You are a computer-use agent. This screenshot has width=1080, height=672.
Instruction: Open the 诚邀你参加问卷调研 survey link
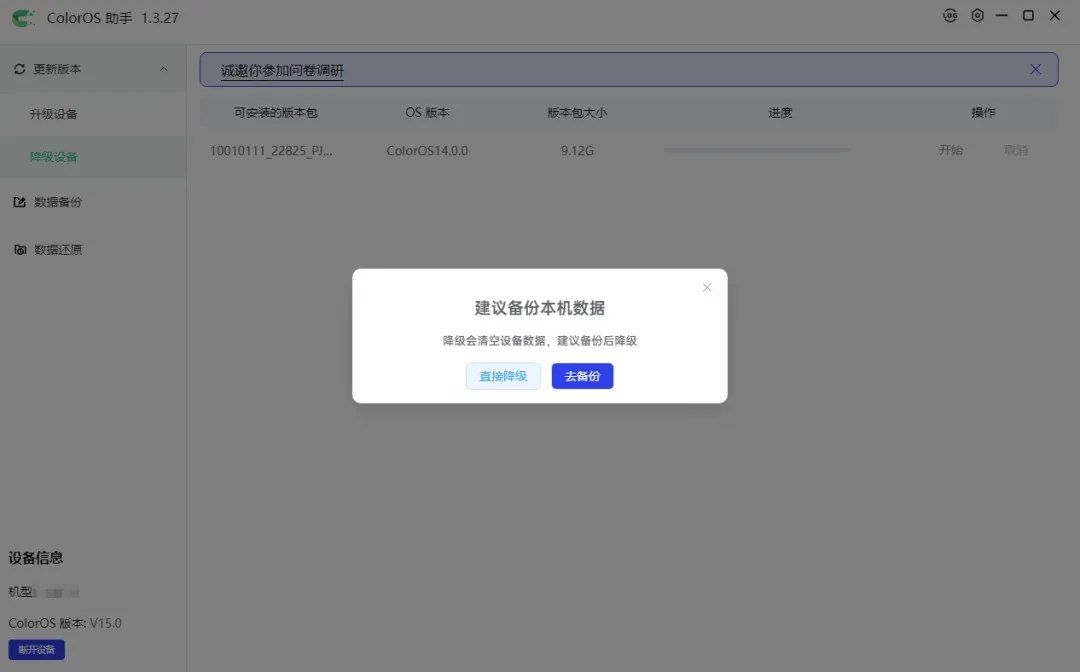[x=282, y=70]
